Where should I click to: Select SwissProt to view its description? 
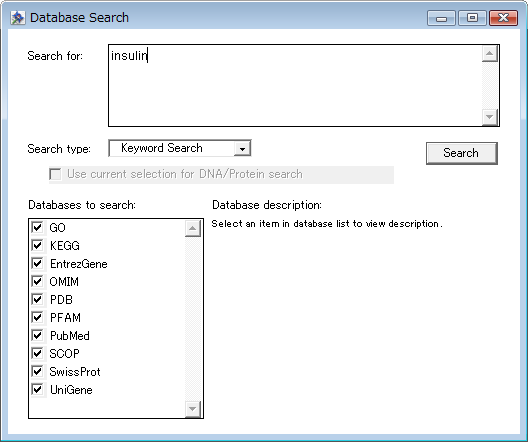[x=75, y=372]
